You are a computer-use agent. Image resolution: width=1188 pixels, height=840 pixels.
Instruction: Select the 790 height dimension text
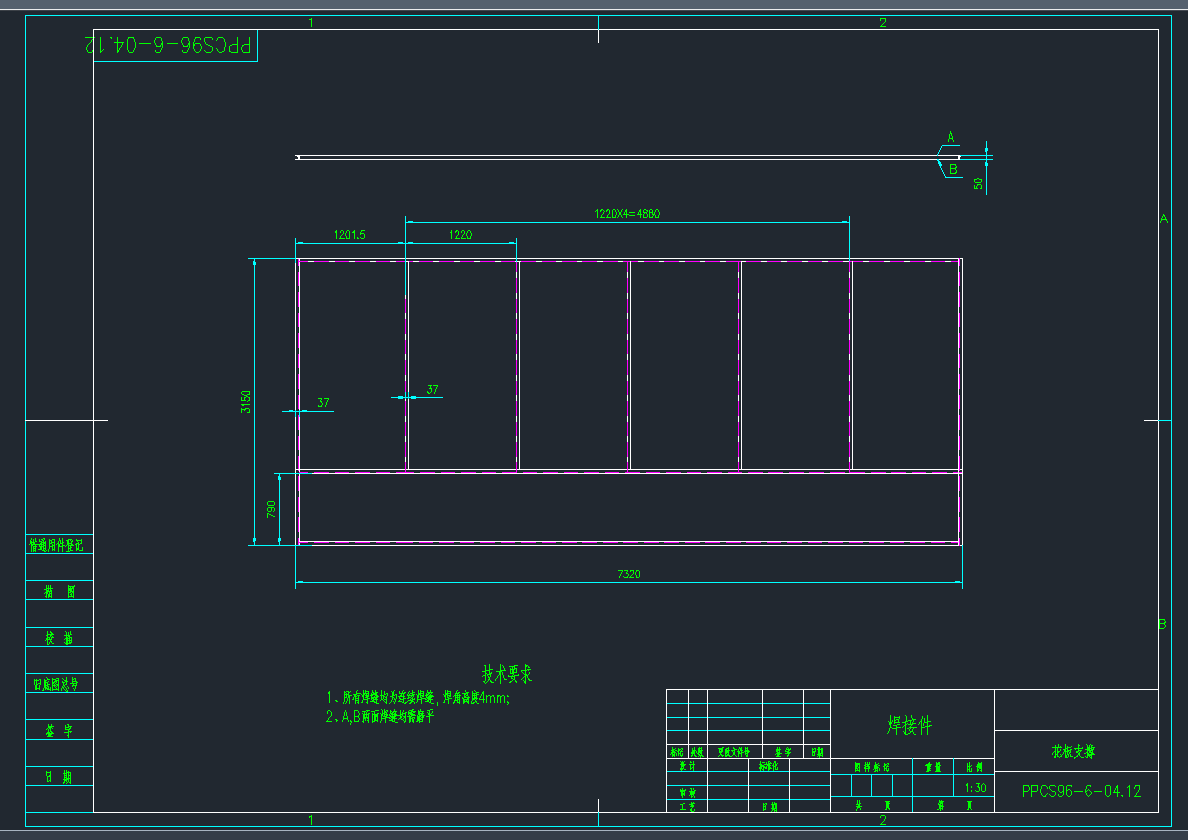271,509
